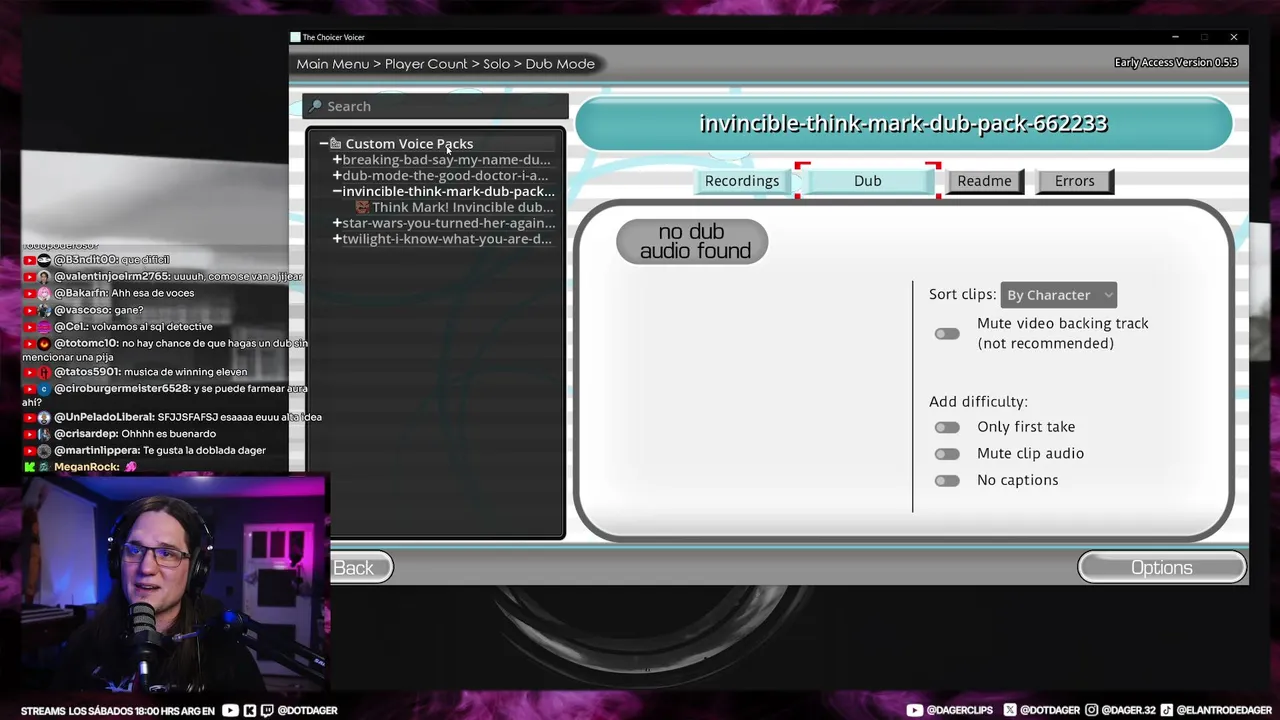Open the Options button

(1162, 568)
